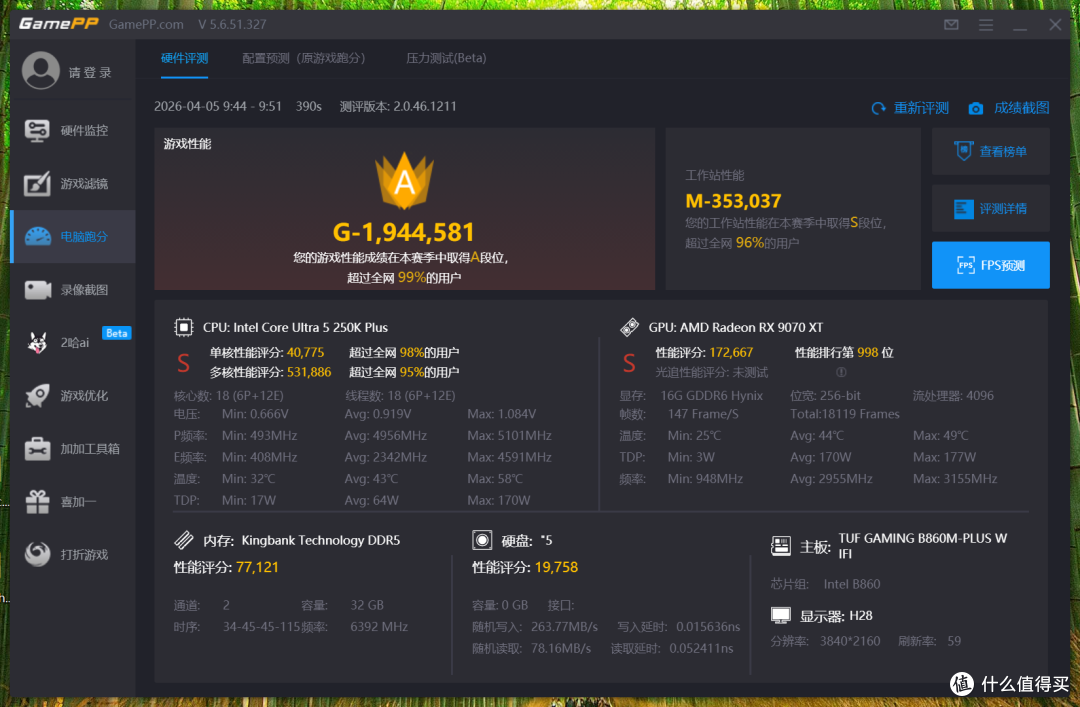This screenshot has height=707, width=1080.
Task: Click 性能排行第 998 位 ranking text
Action: coord(844,353)
